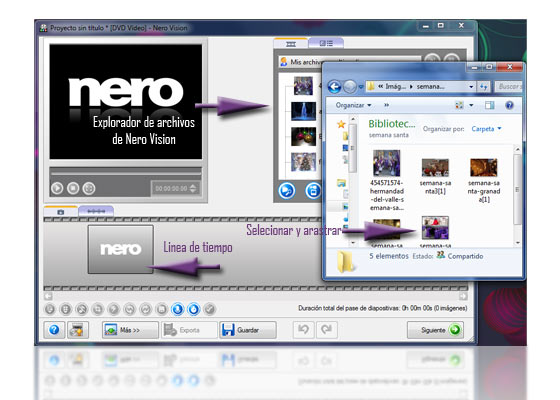Click the blue browse-media round button with magnifier

(x=287, y=190)
